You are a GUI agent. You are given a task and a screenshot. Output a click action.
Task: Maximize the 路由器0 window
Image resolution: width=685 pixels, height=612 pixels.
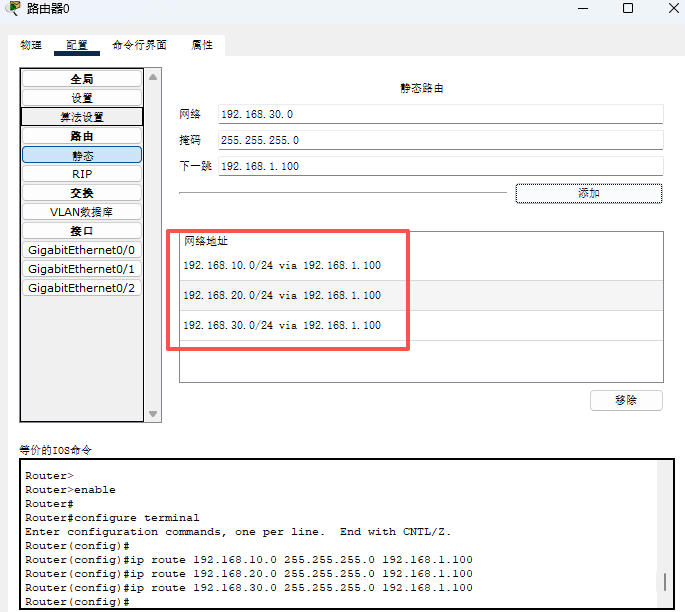click(x=628, y=9)
